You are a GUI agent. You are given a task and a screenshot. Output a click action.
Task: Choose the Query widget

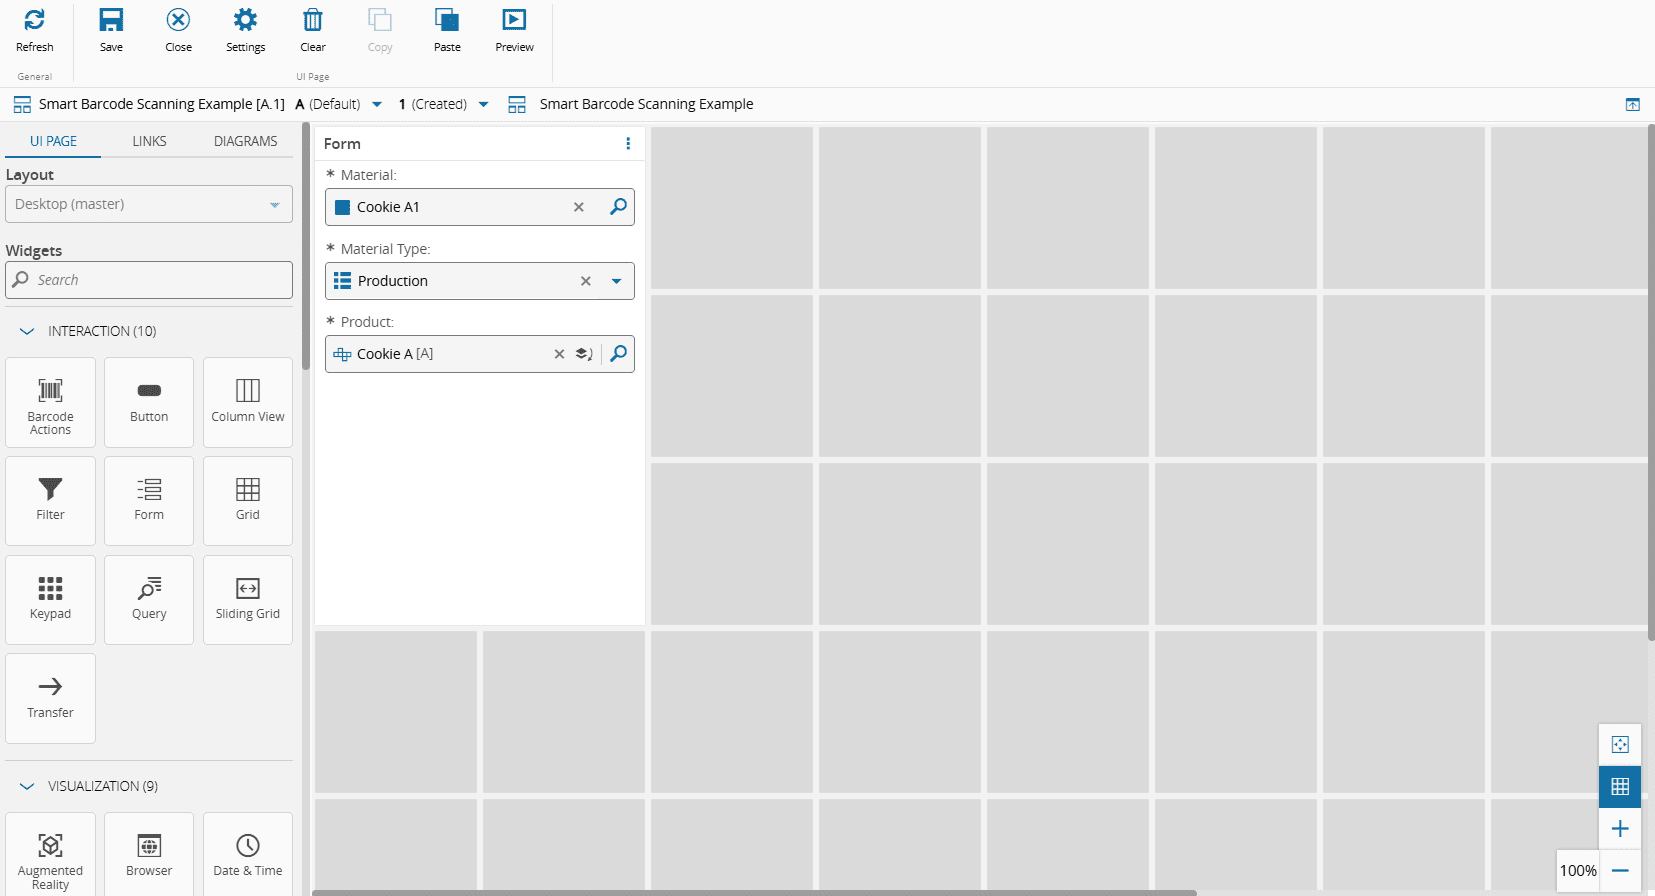pyautogui.click(x=149, y=600)
